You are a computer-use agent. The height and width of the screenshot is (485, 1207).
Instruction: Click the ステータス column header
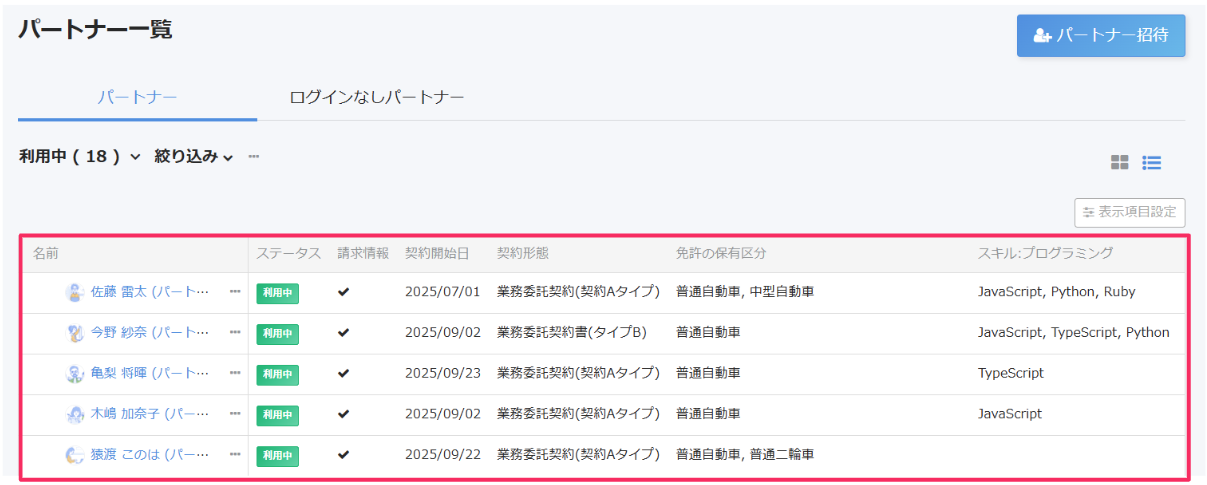click(289, 253)
